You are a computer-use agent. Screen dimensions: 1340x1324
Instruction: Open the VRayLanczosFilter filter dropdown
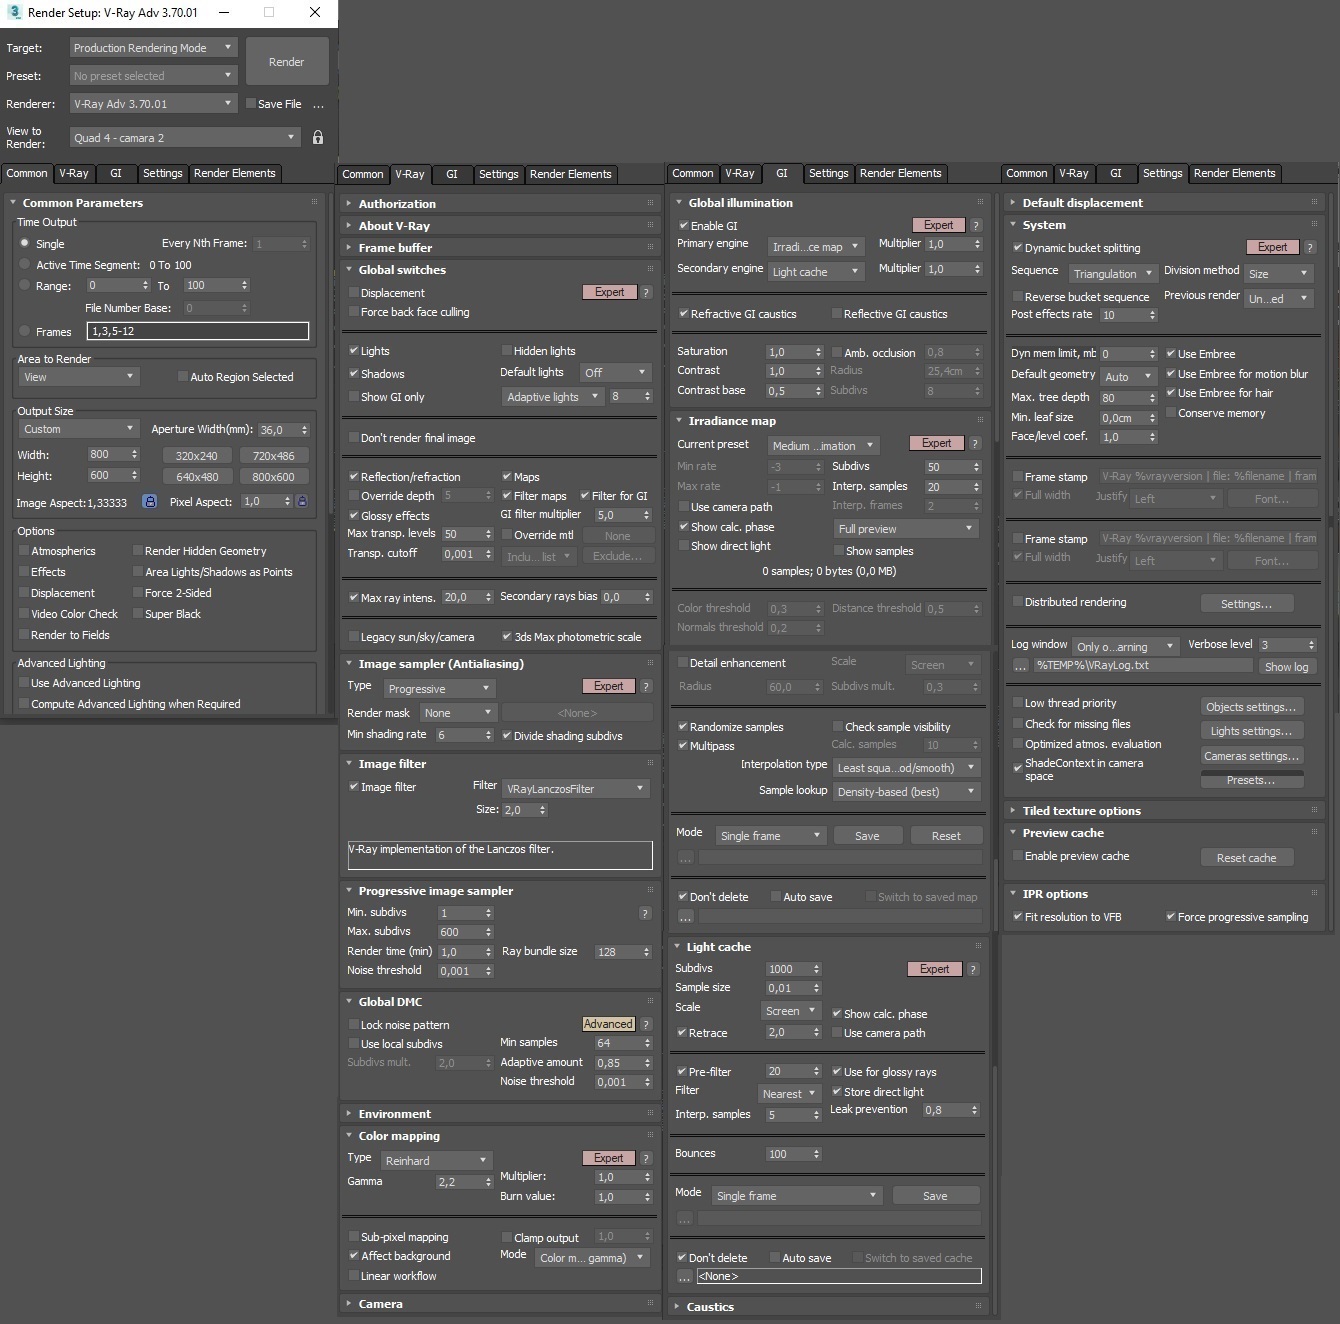click(576, 789)
